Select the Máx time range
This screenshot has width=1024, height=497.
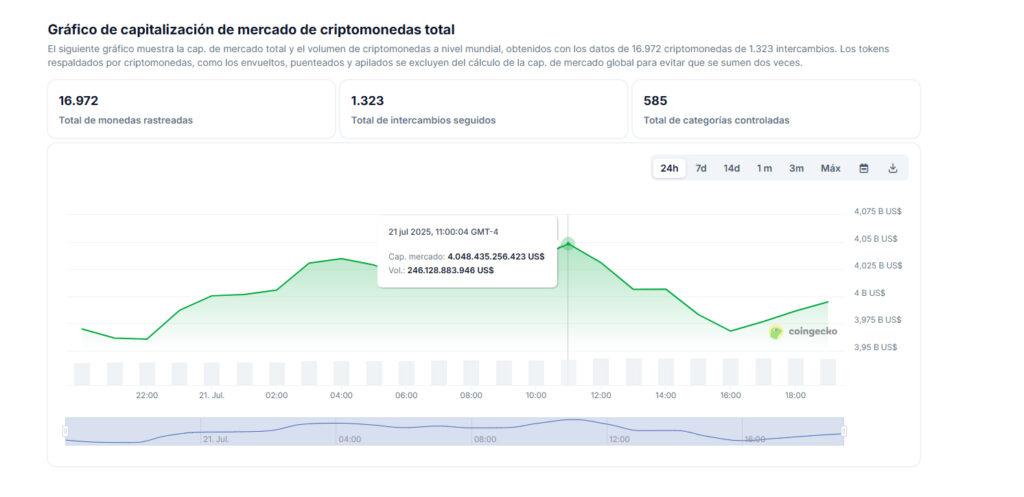pos(830,168)
